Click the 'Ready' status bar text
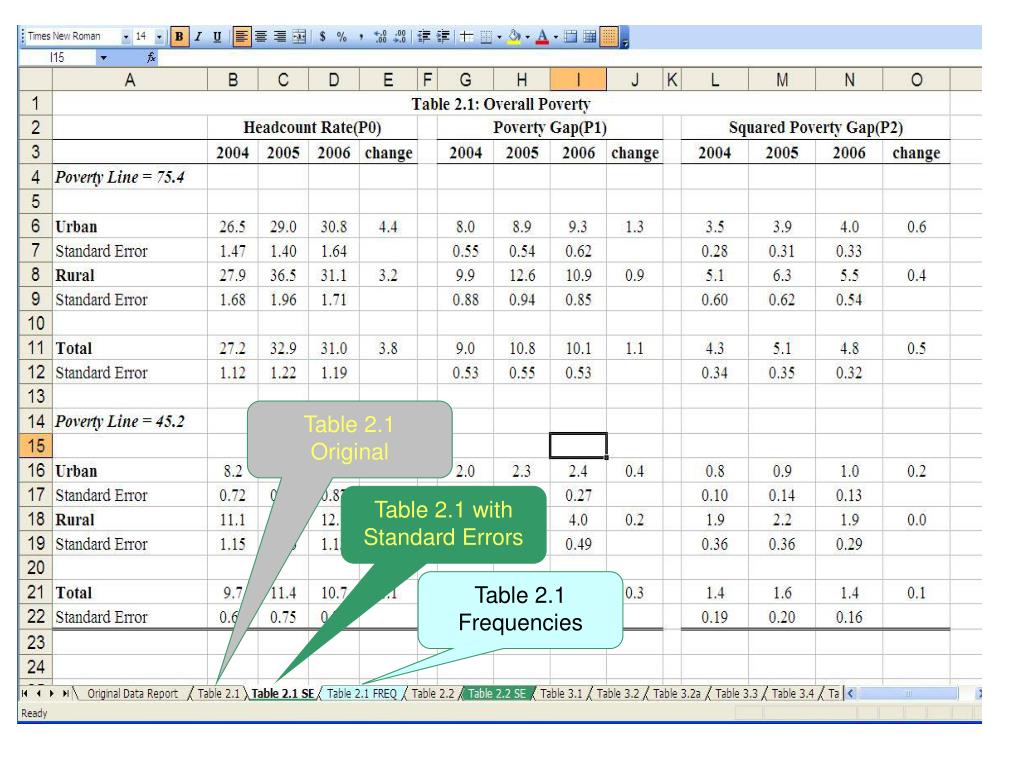This screenshot has width=1024, height=768. (x=34, y=713)
